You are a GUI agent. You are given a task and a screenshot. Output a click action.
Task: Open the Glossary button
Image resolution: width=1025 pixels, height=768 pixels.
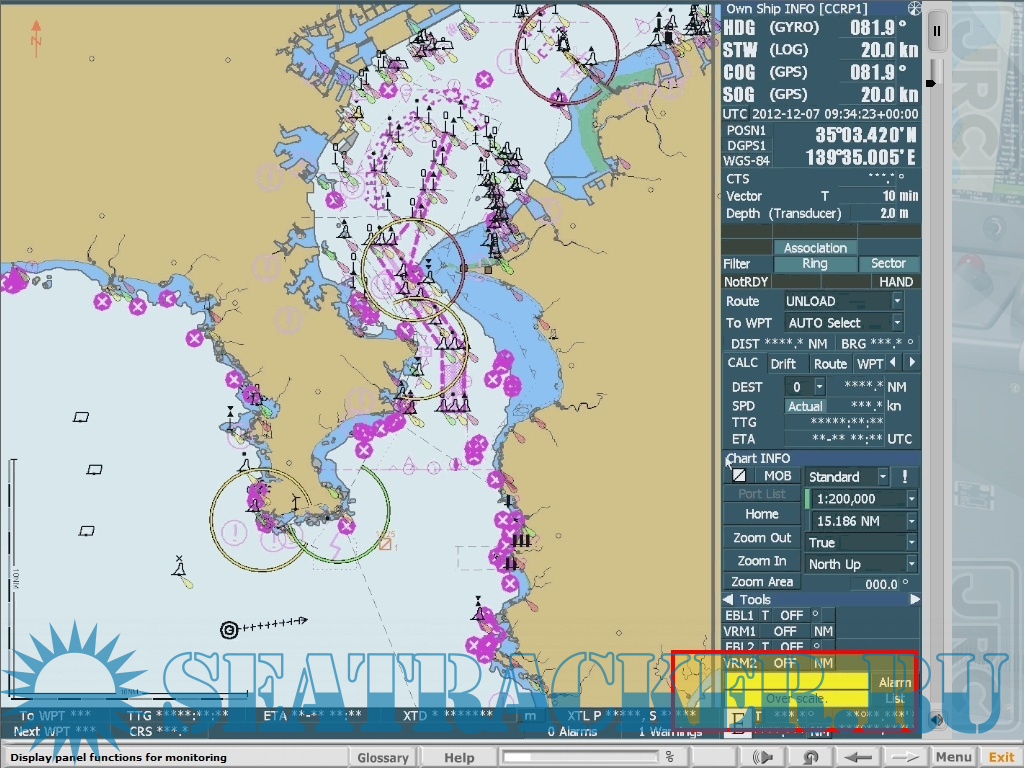pyautogui.click(x=383, y=757)
